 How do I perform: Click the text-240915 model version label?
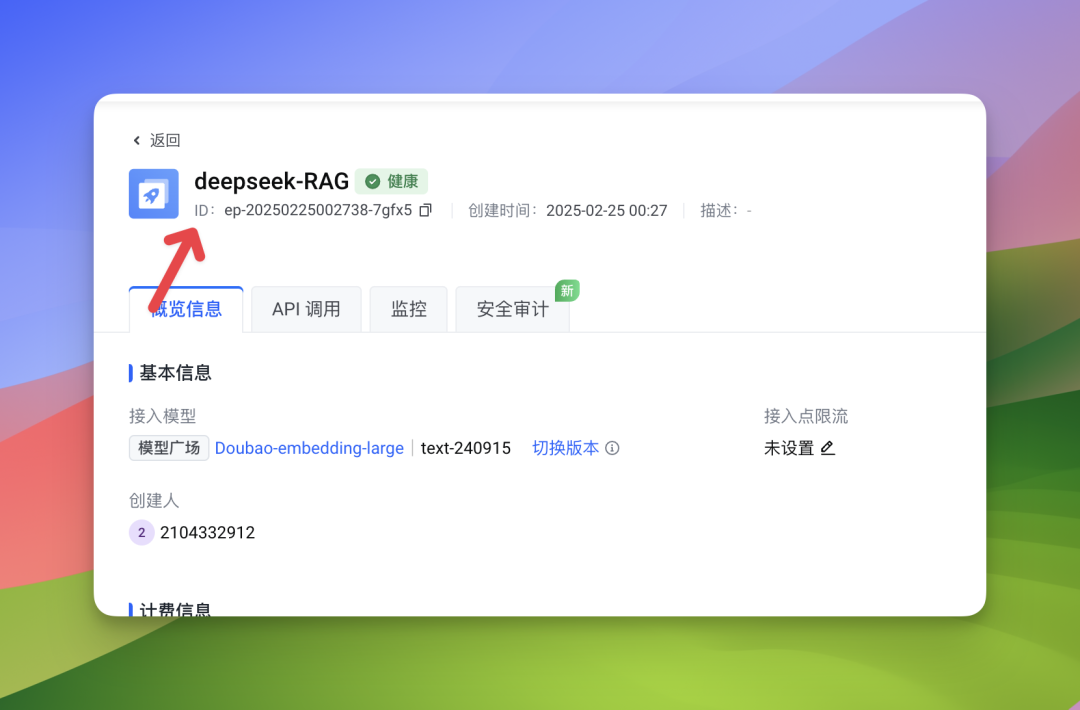coord(465,448)
